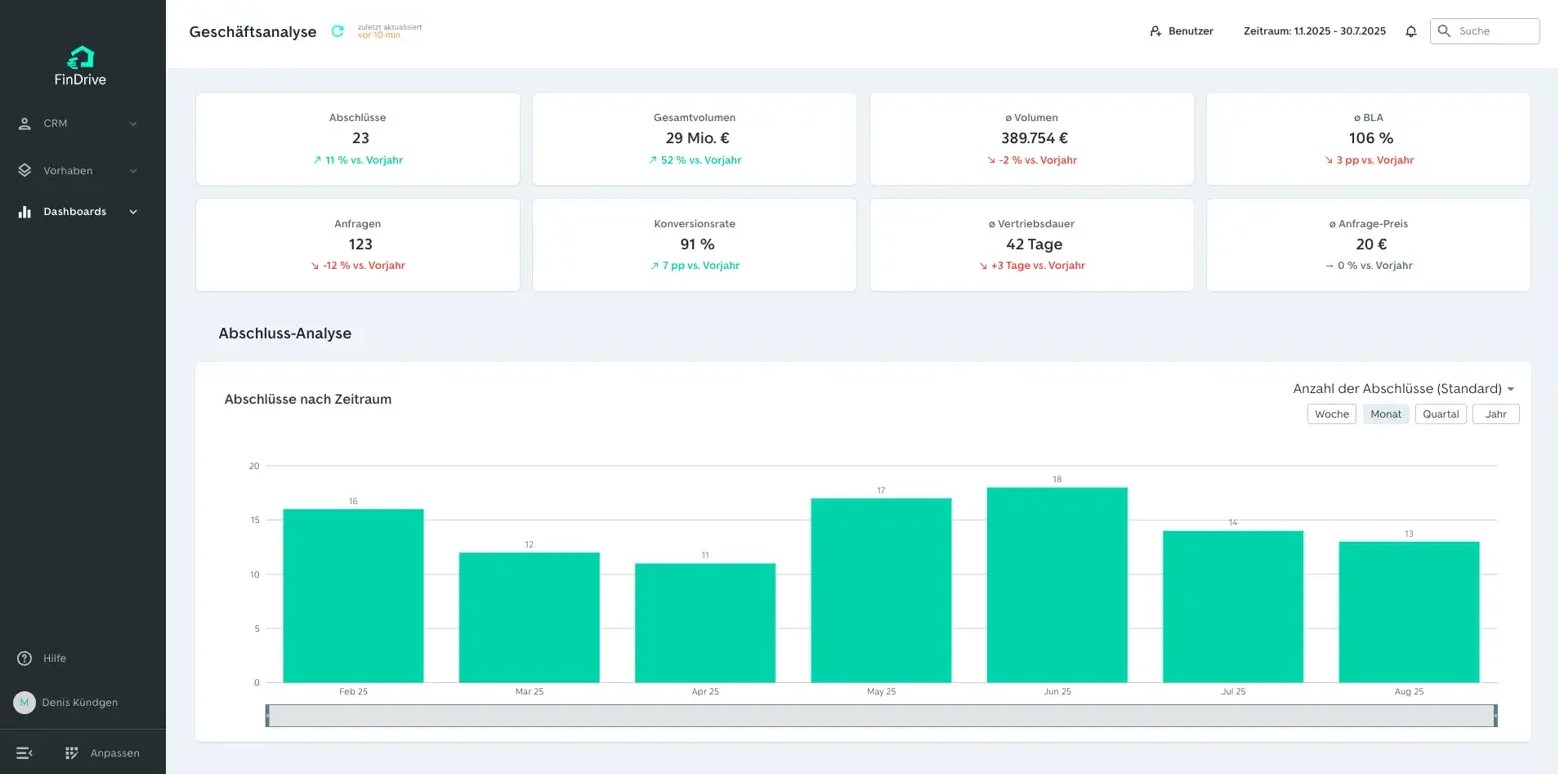The image size is (1558, 774).
Task: Click the Dashboards bar chart icon
Action: point(25,212)
